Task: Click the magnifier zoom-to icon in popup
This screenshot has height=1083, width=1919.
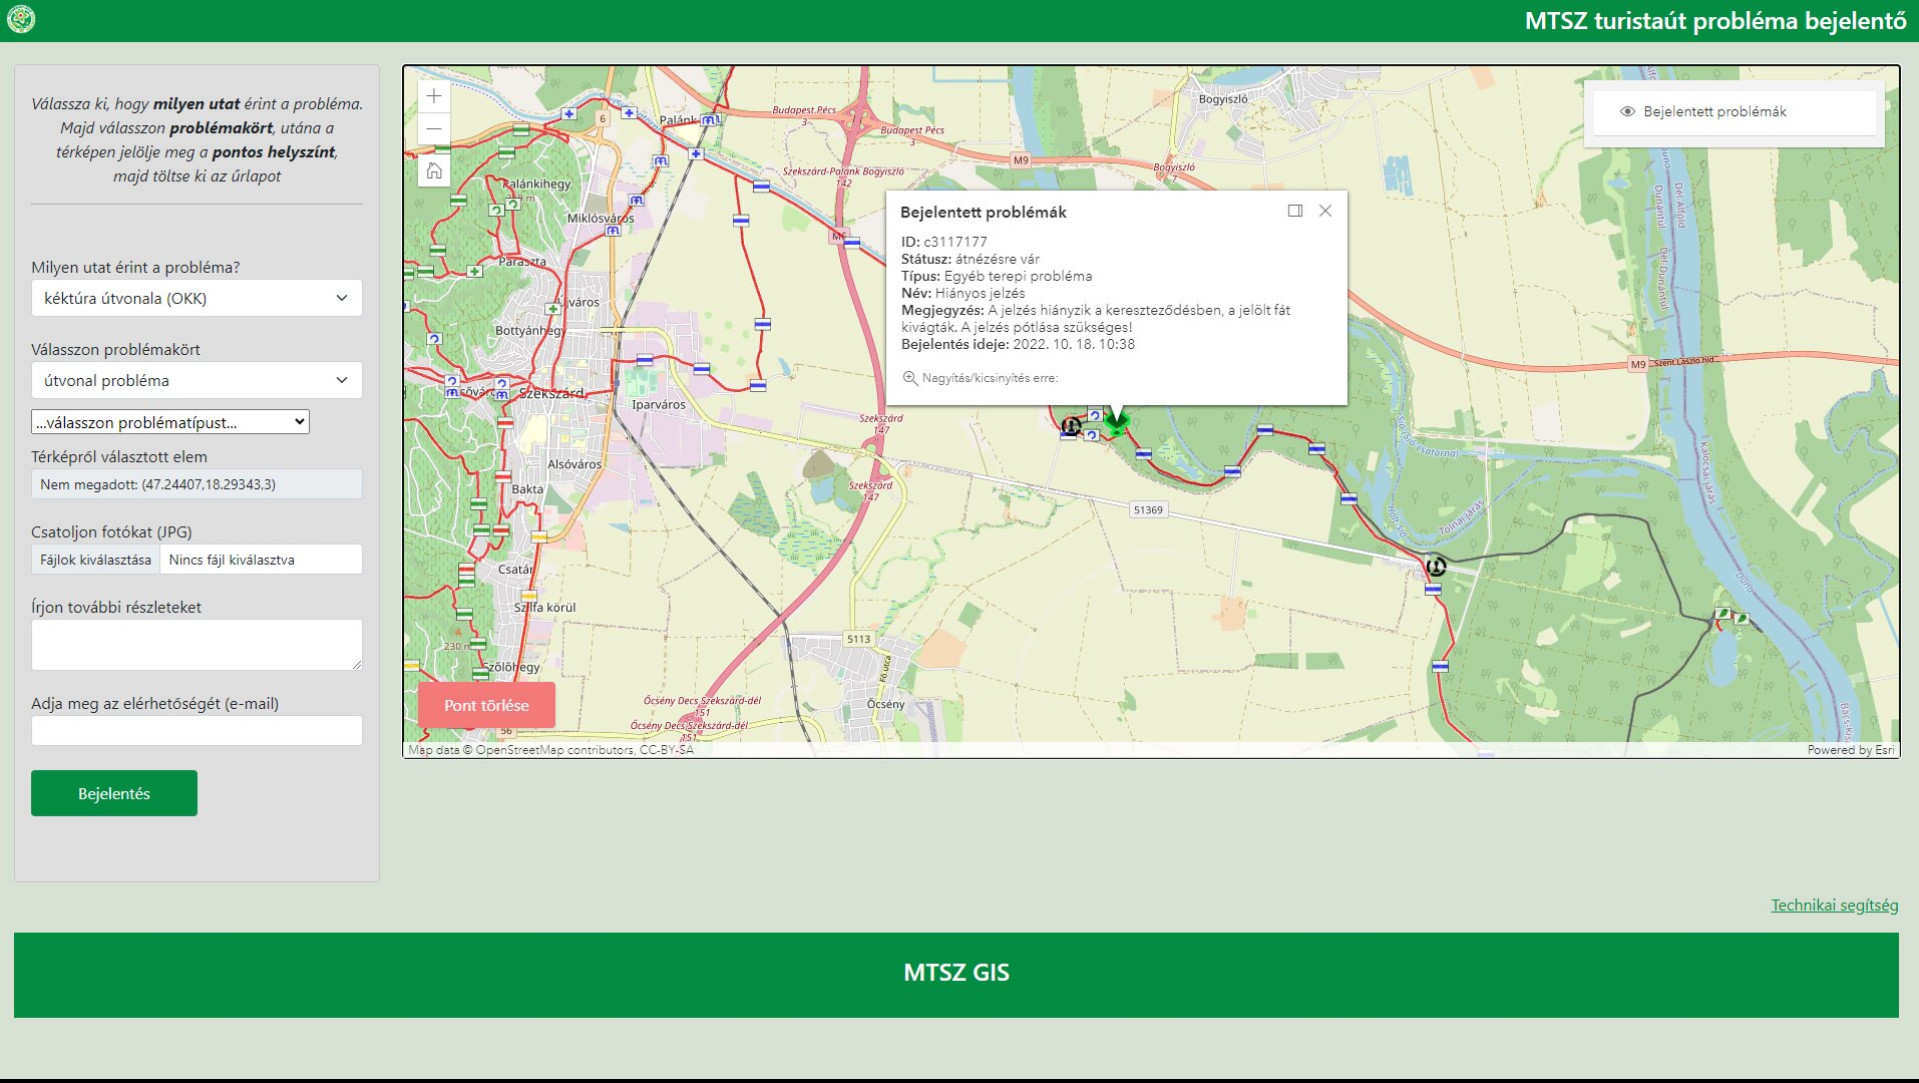Action: (x=910, y=378)
